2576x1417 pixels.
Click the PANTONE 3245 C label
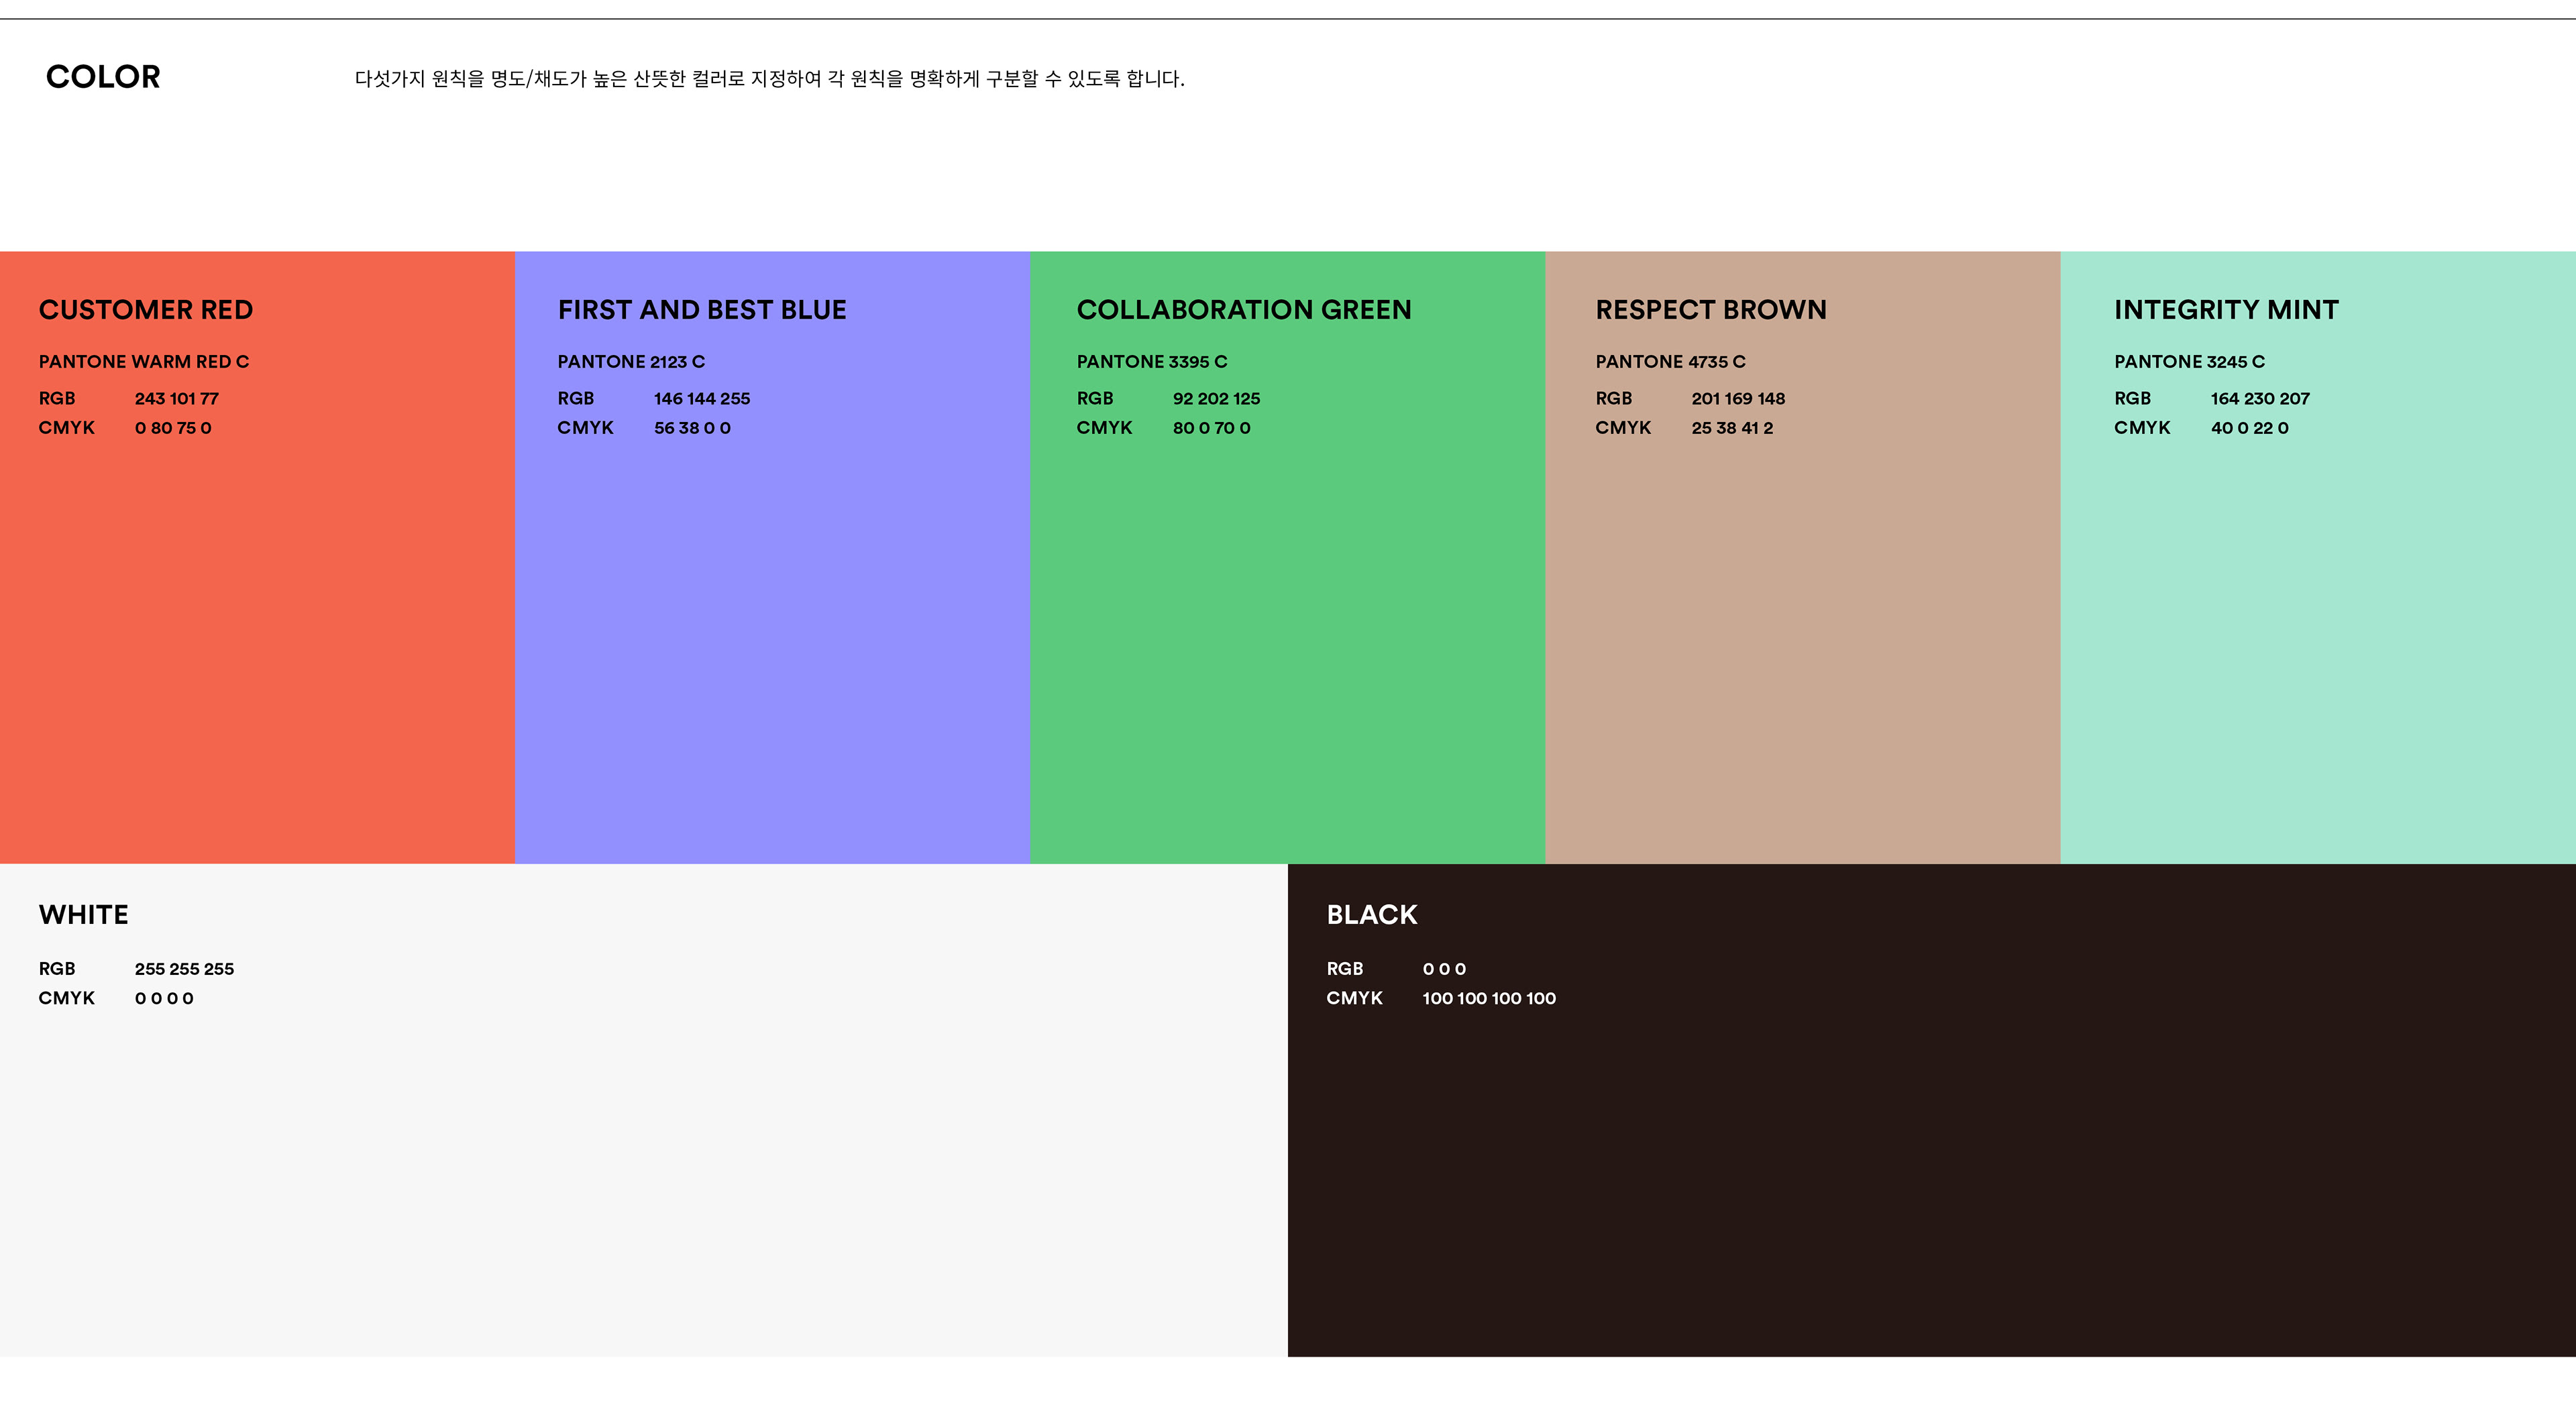pos(2189,361)
